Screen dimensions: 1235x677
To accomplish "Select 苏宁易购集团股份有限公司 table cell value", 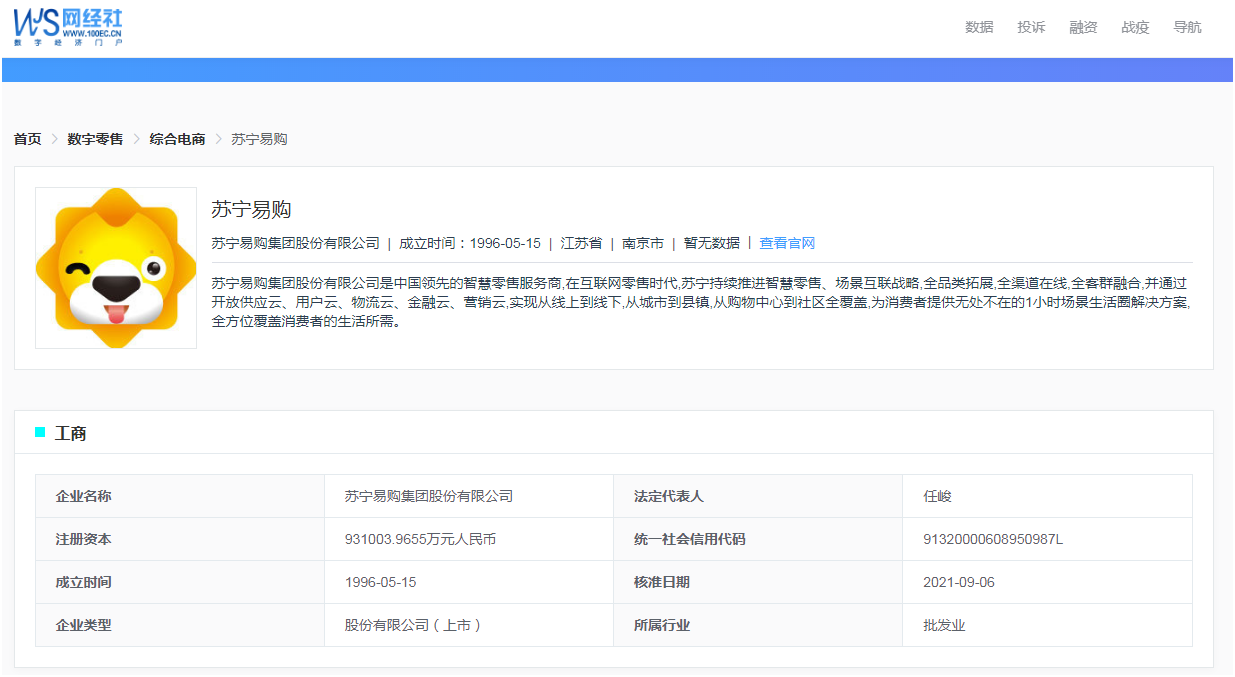I will [x=469, y=496].
